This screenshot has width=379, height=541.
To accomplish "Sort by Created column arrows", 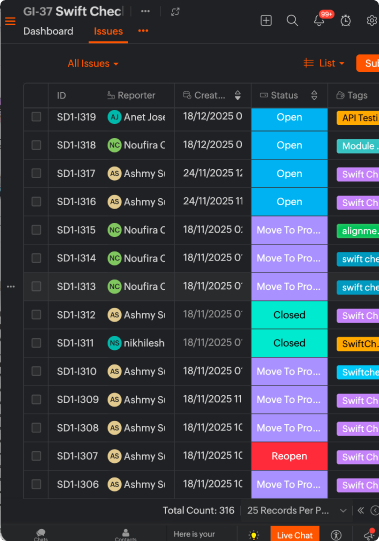I will click(x=237, y=95).
